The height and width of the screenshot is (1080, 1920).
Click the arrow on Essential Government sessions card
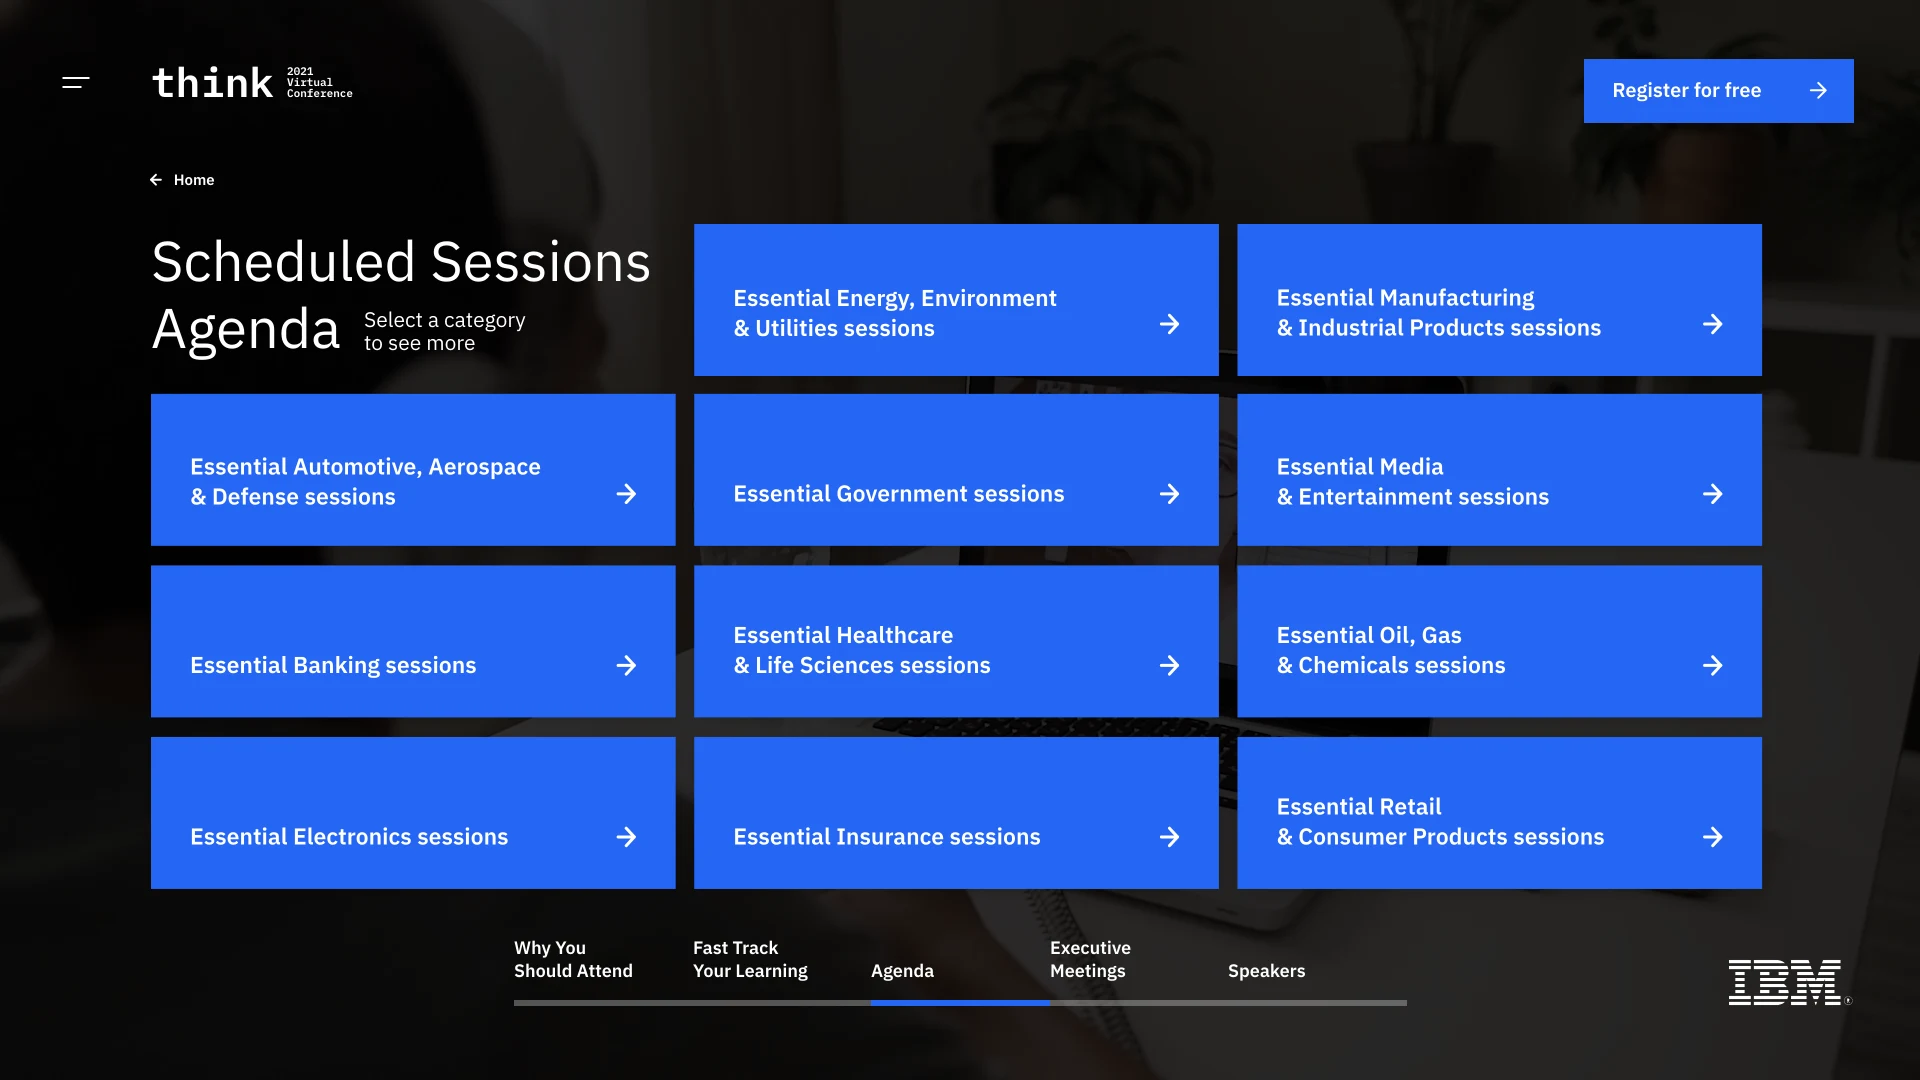coord(1169,494)
